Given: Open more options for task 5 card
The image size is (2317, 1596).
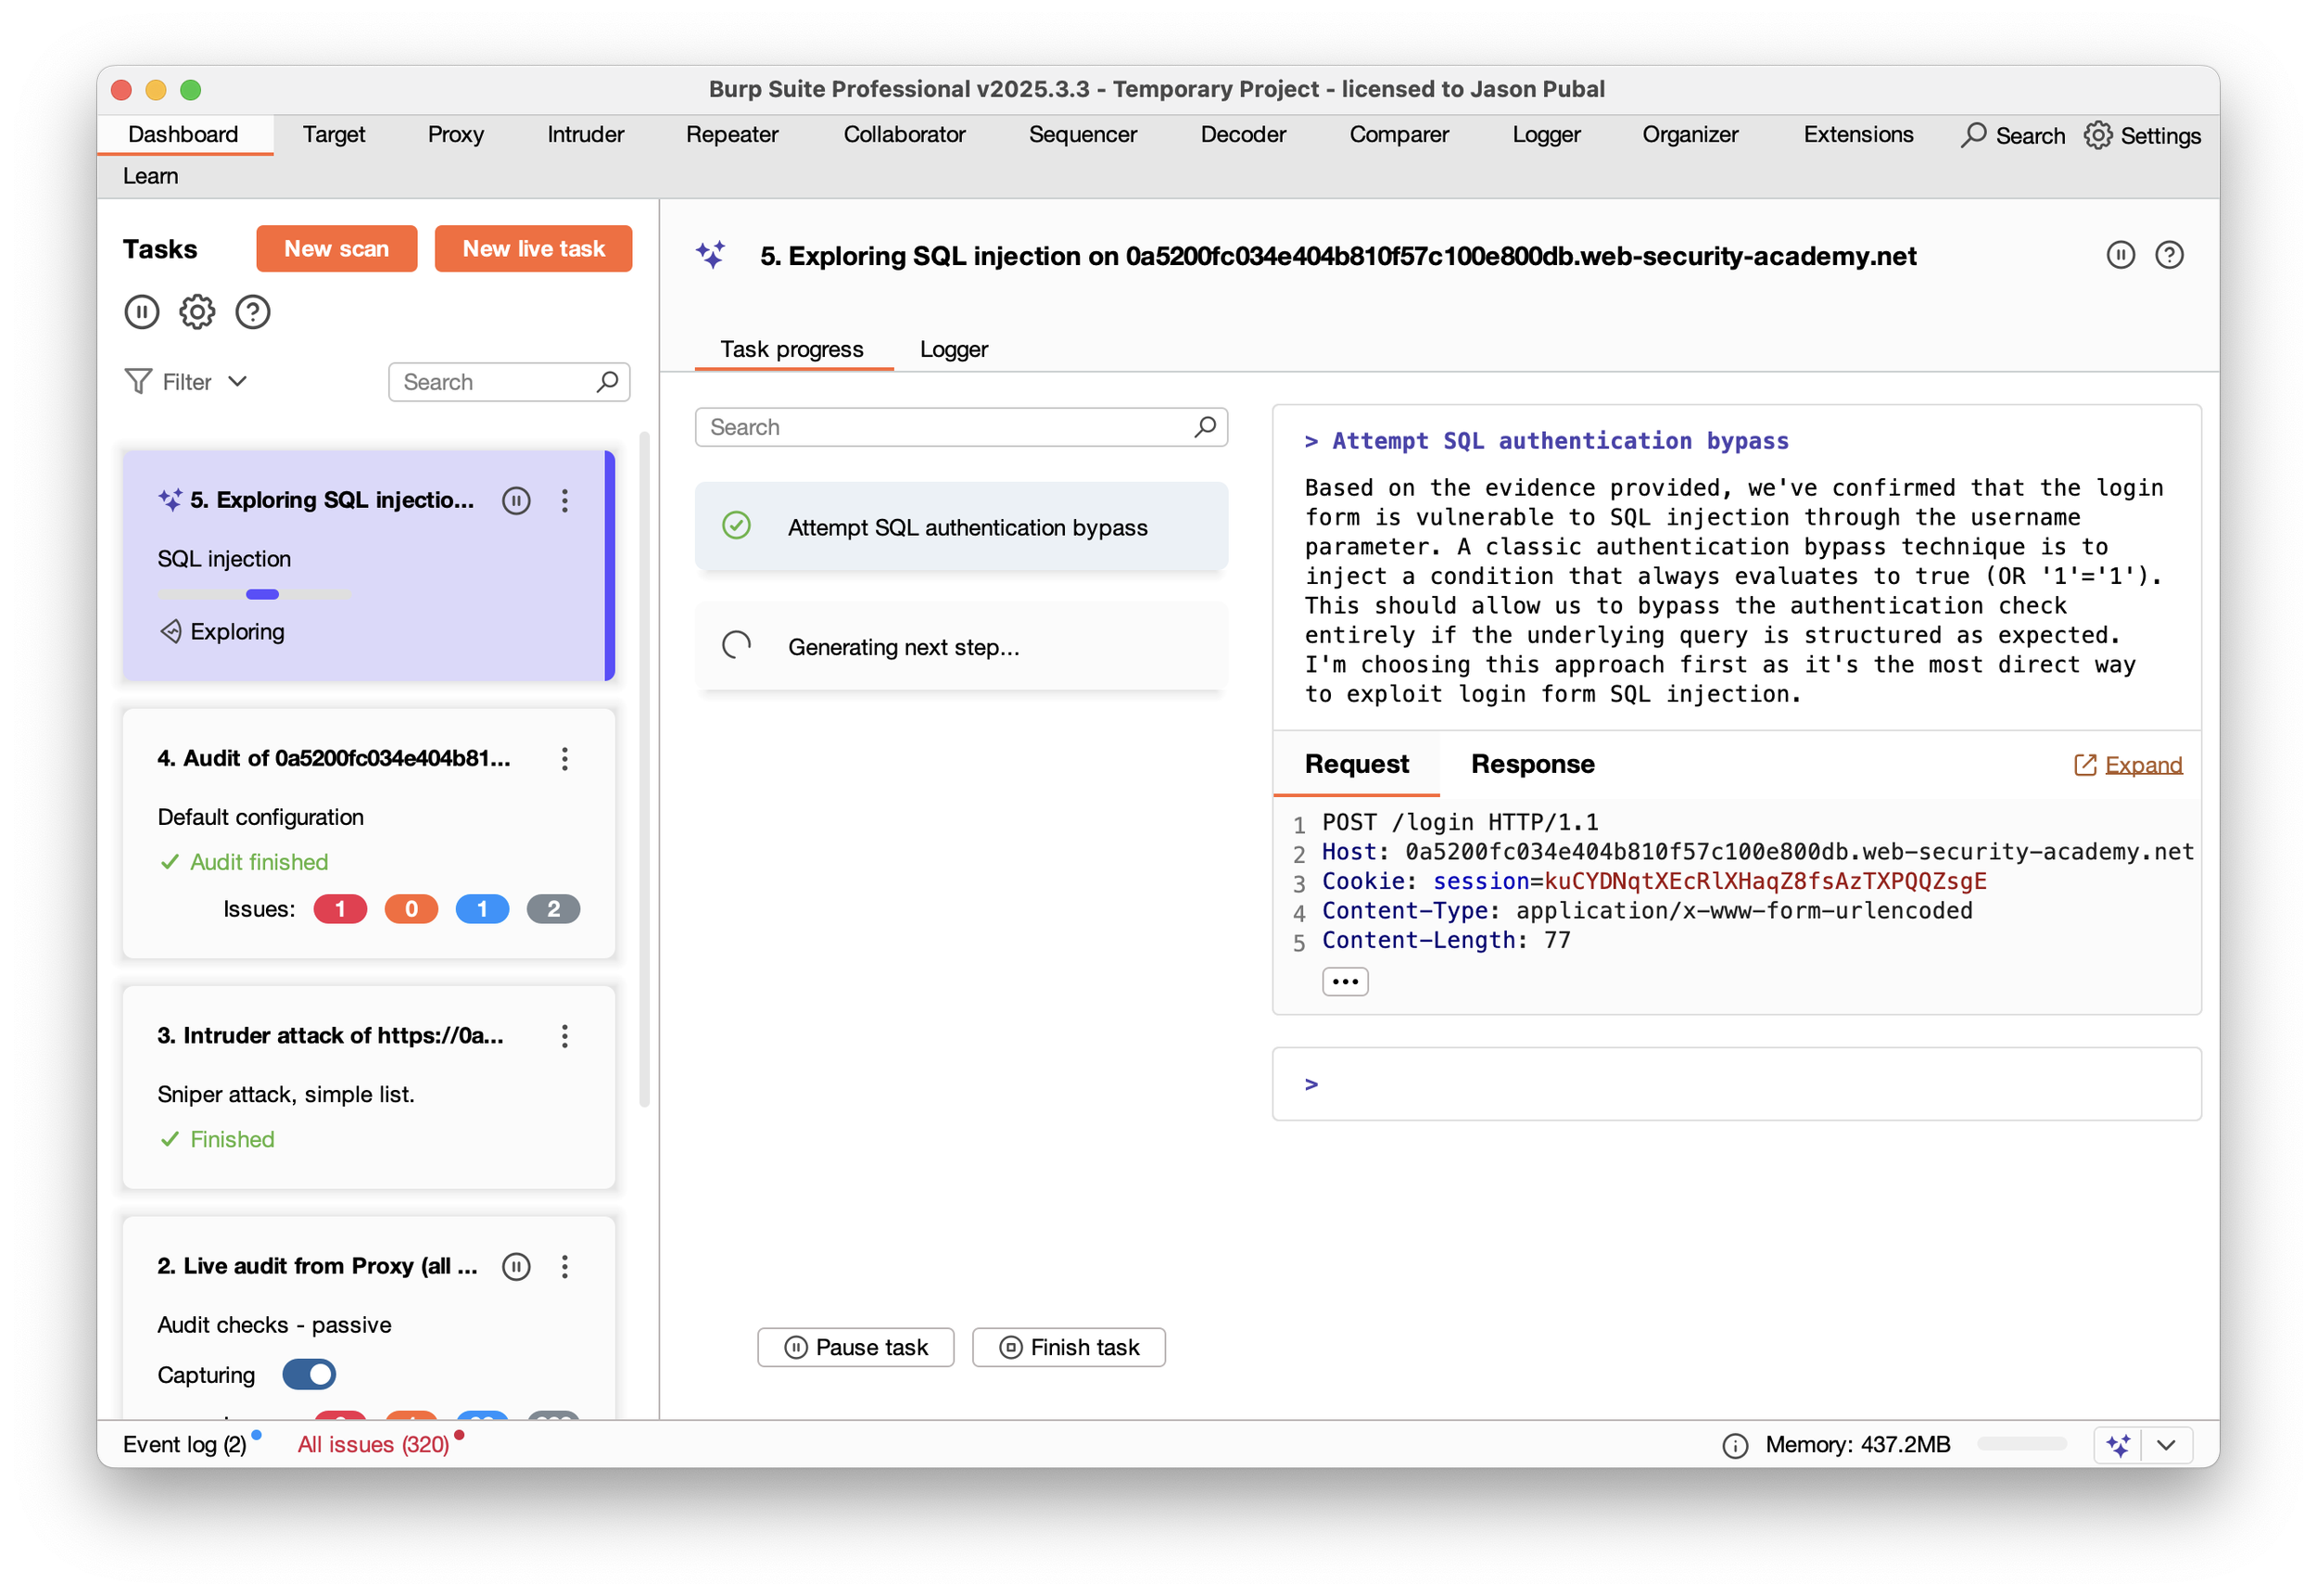Looking at the screenshot, I should tap(565, 500).
